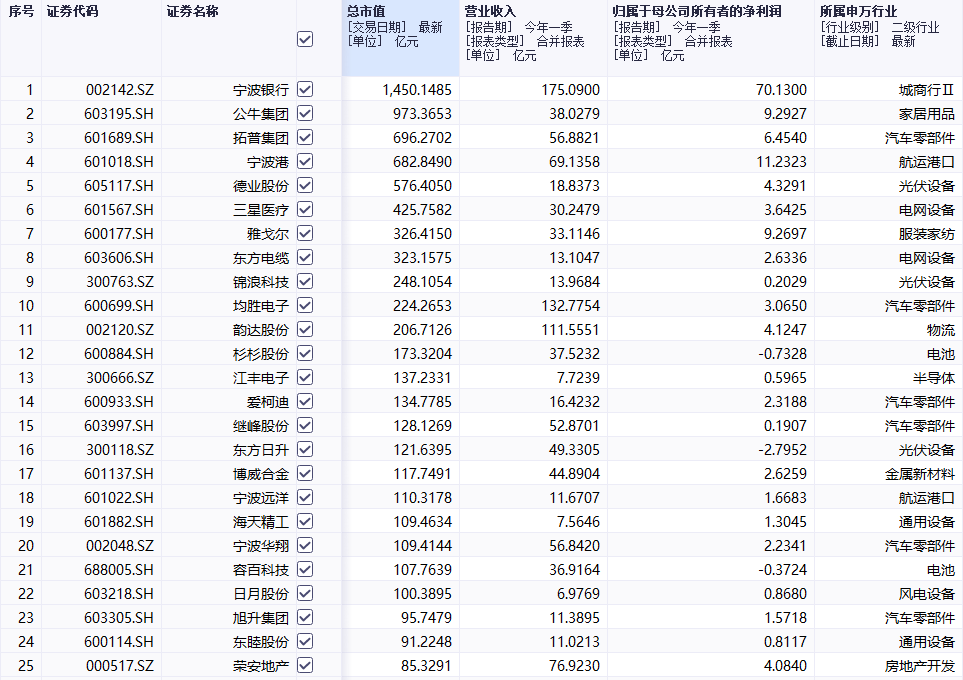Select the 归属于母公司所有者的净利润 column header
Image resolution: width=963 pixels, height=680 pixels.
click(x=697, y=11)
